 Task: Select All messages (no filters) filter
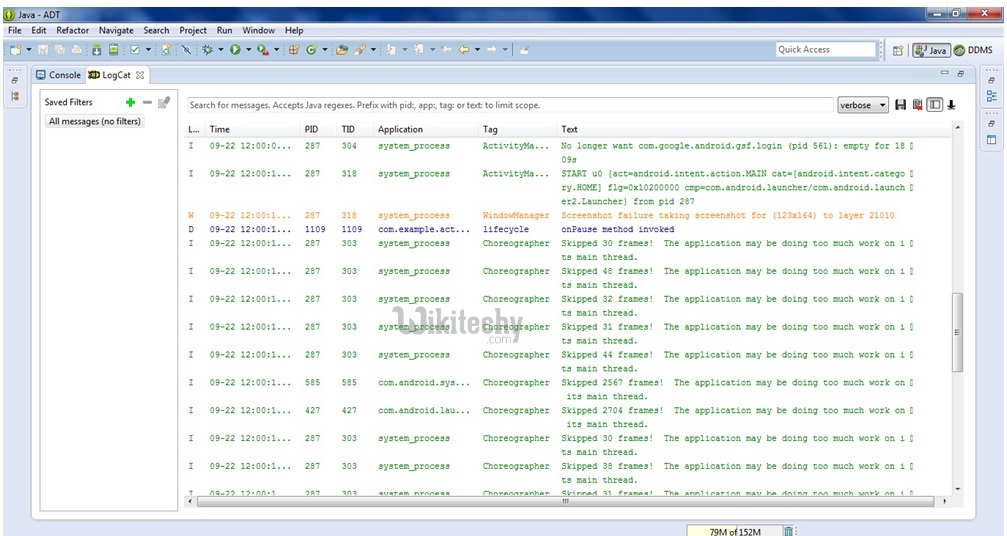click(x=95, y=121)
